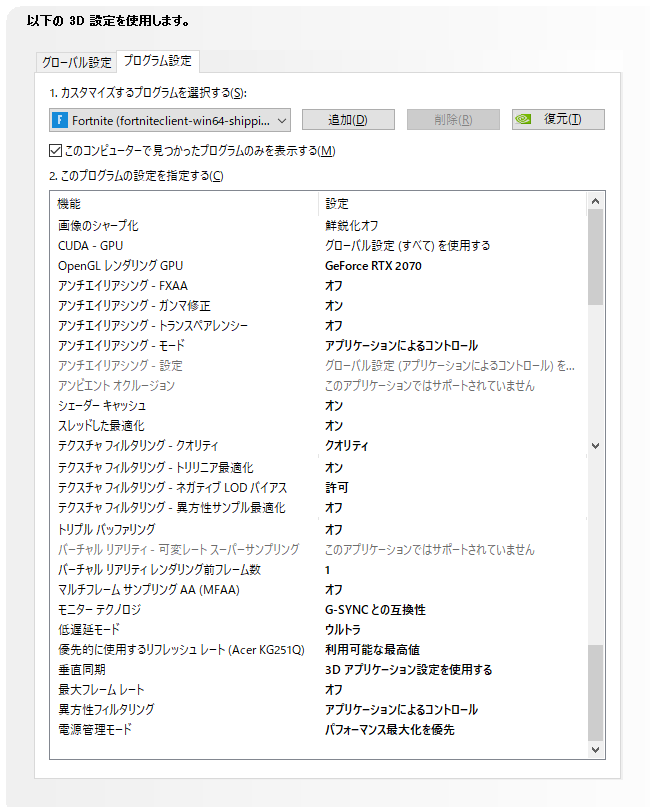
Task: Click the 鮮鋭化オフ value
Action: 352,225
